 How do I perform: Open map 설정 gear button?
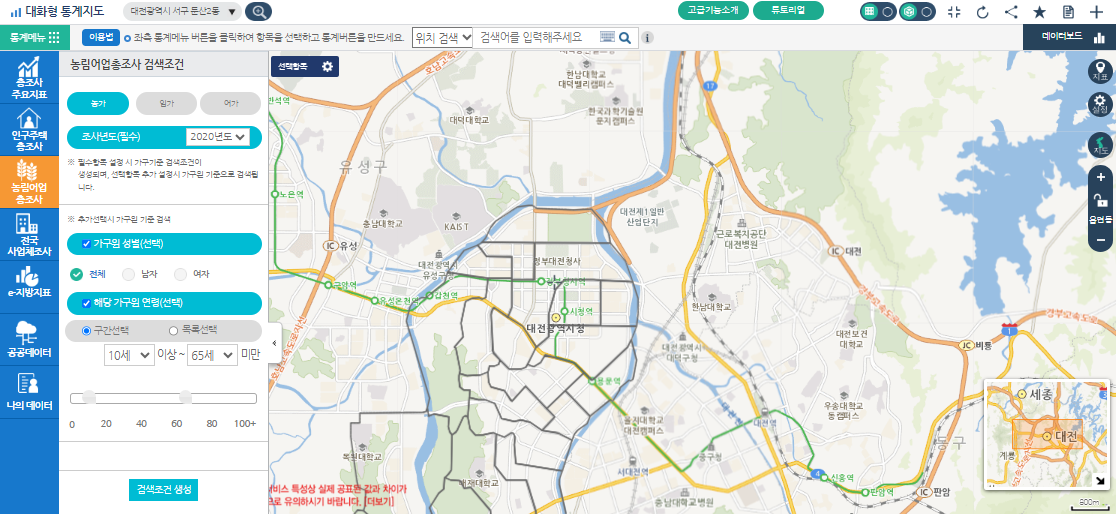1100,104
